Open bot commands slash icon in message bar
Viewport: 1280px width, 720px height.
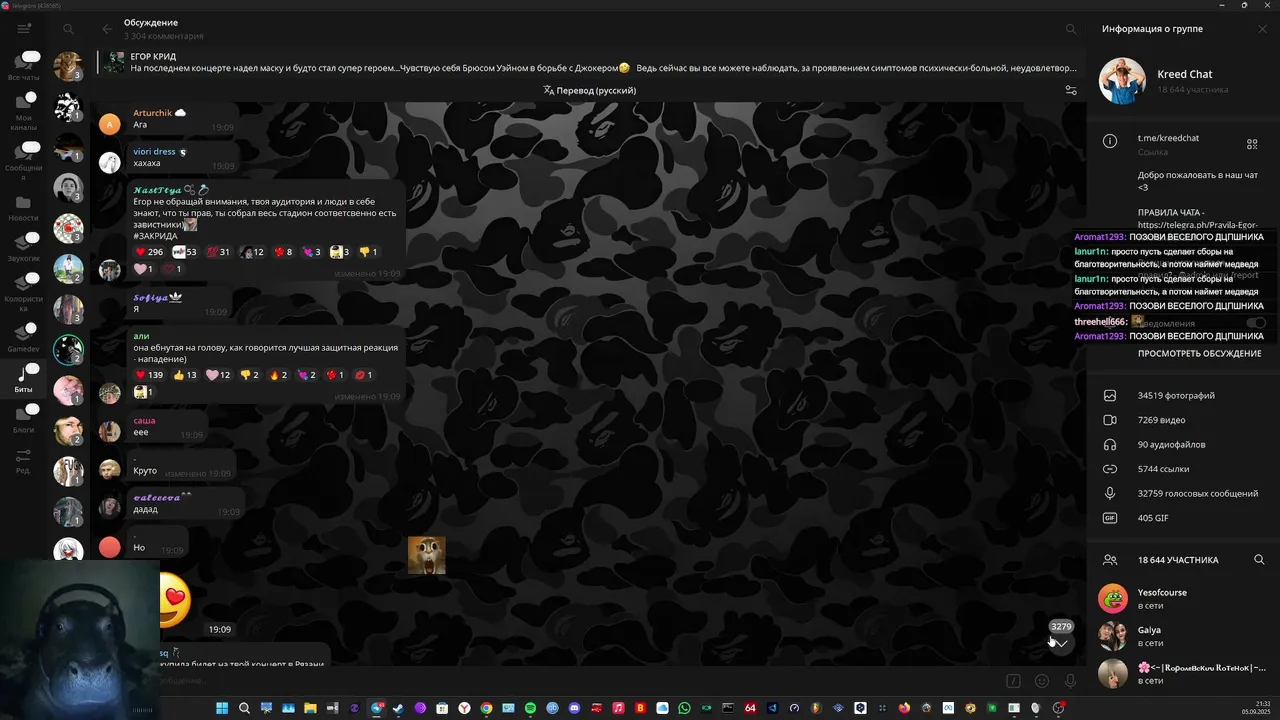[x=1013, y=681]
